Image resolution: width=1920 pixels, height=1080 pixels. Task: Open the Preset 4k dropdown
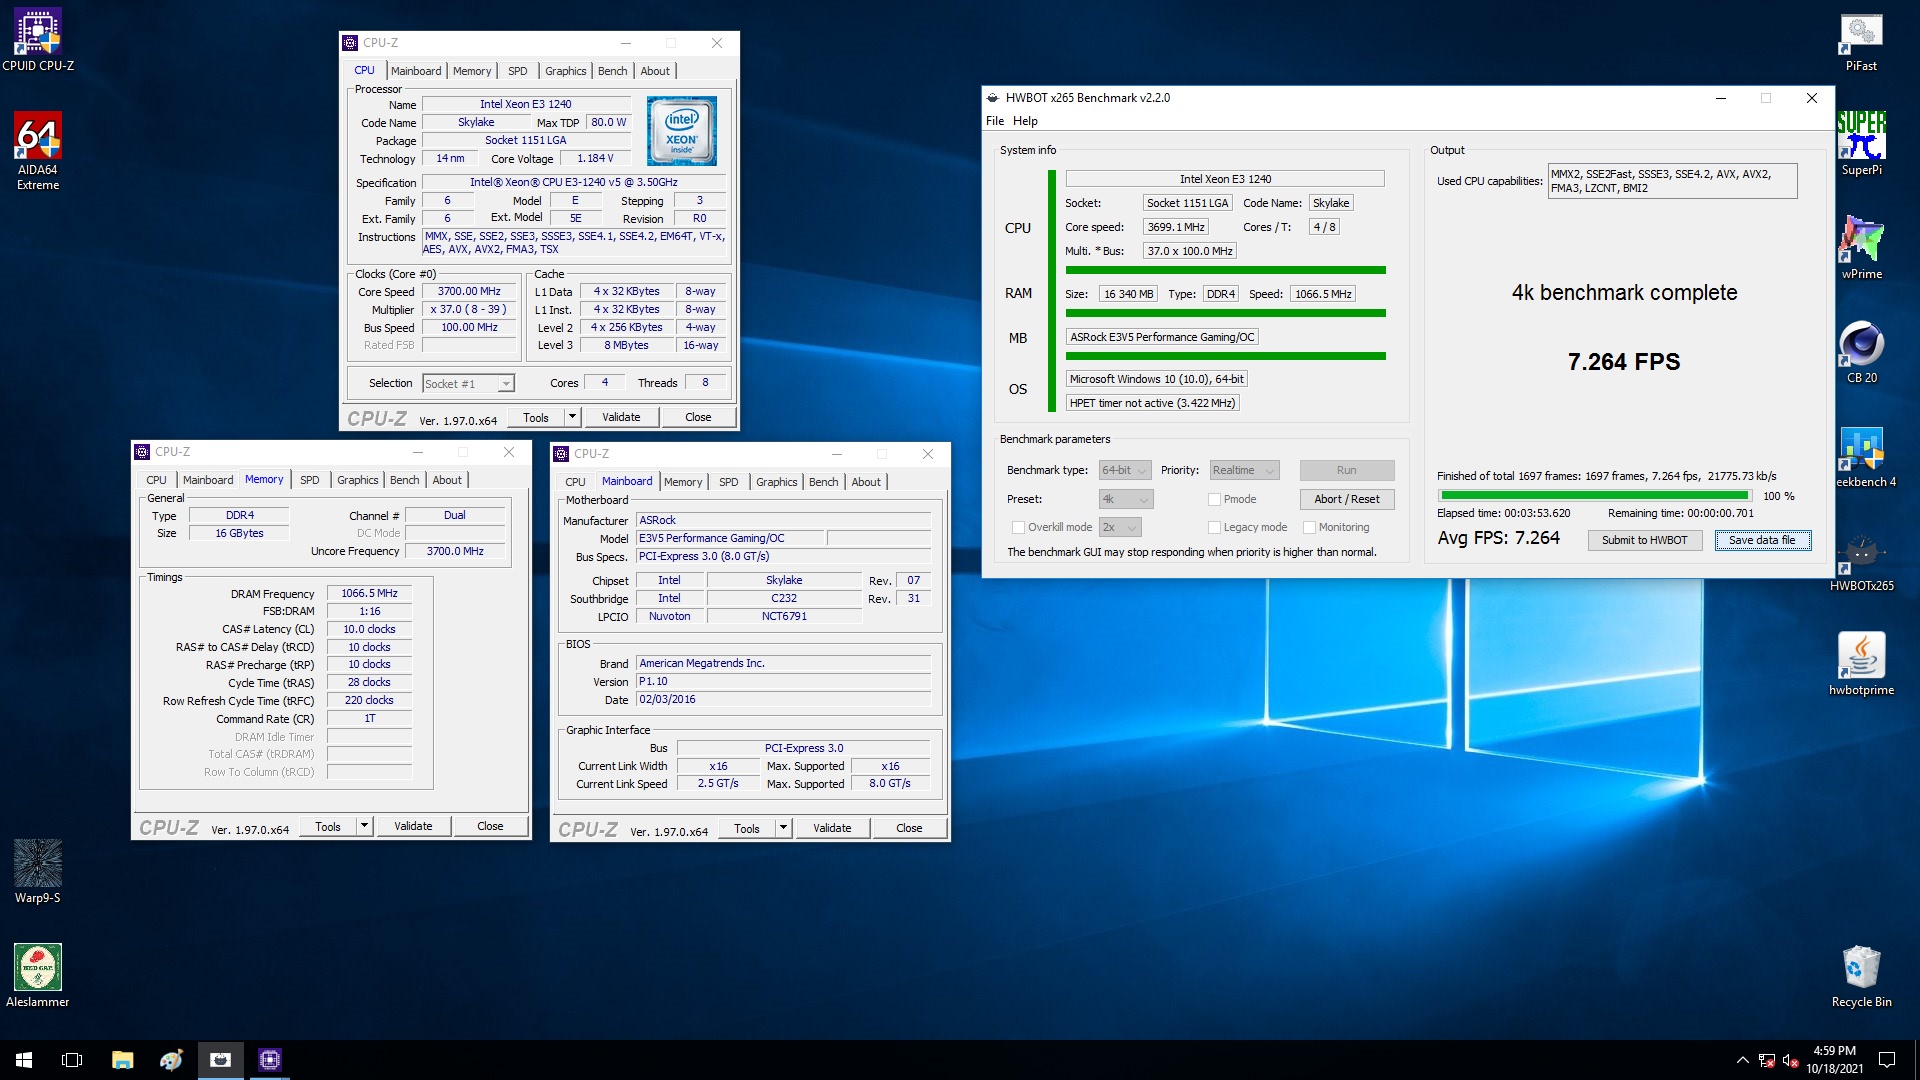point(1125,499)
